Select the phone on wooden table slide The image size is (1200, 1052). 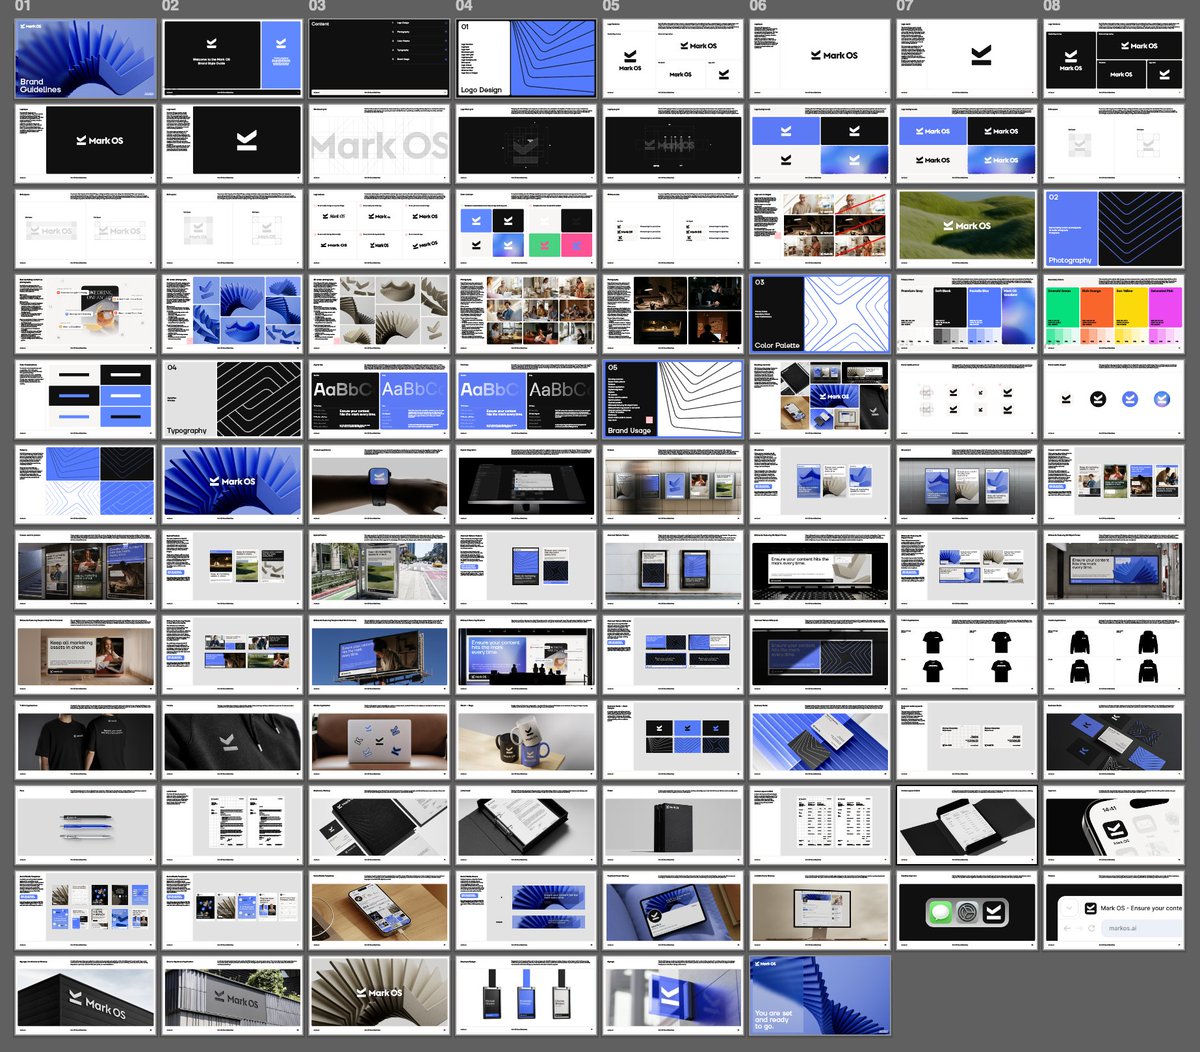pos(379,909)
